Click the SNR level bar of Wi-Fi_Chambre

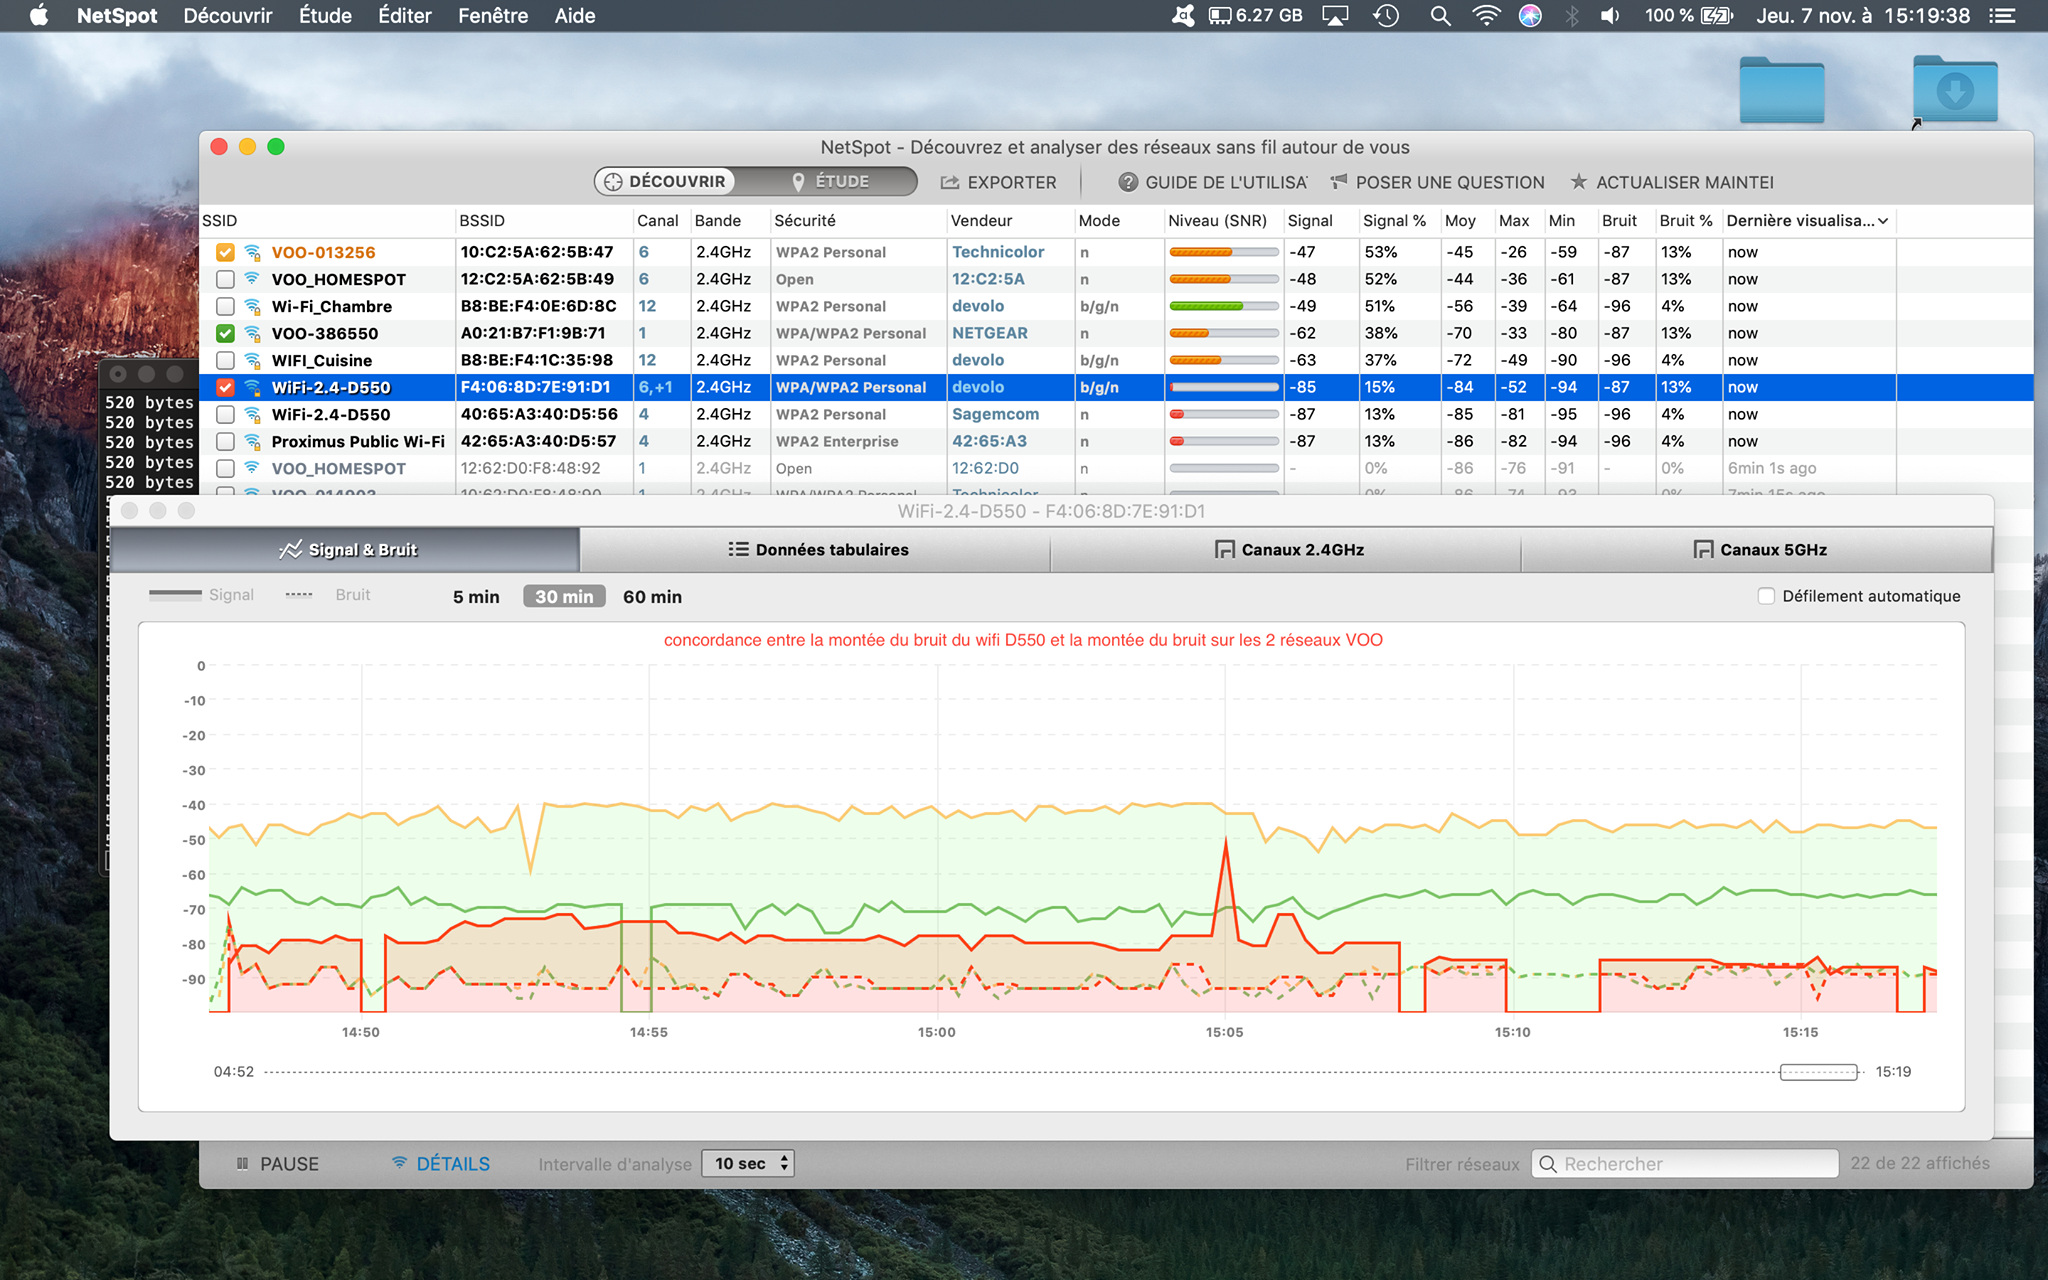click(x=1224, y=306)
